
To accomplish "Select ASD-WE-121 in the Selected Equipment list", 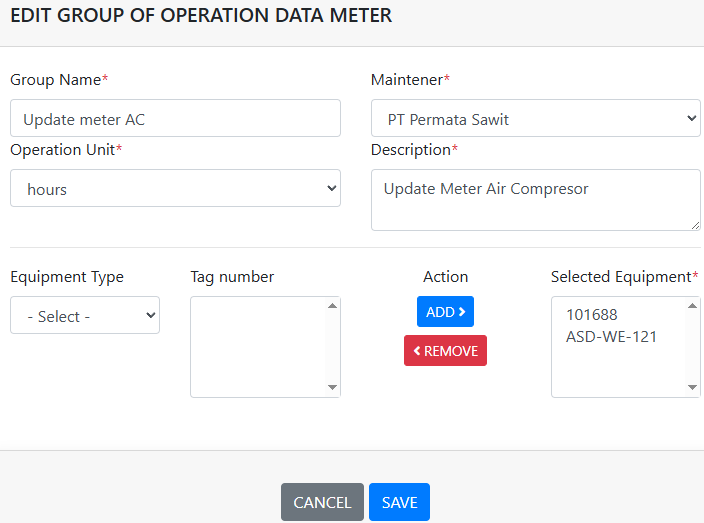I will (x=611, y=336).
